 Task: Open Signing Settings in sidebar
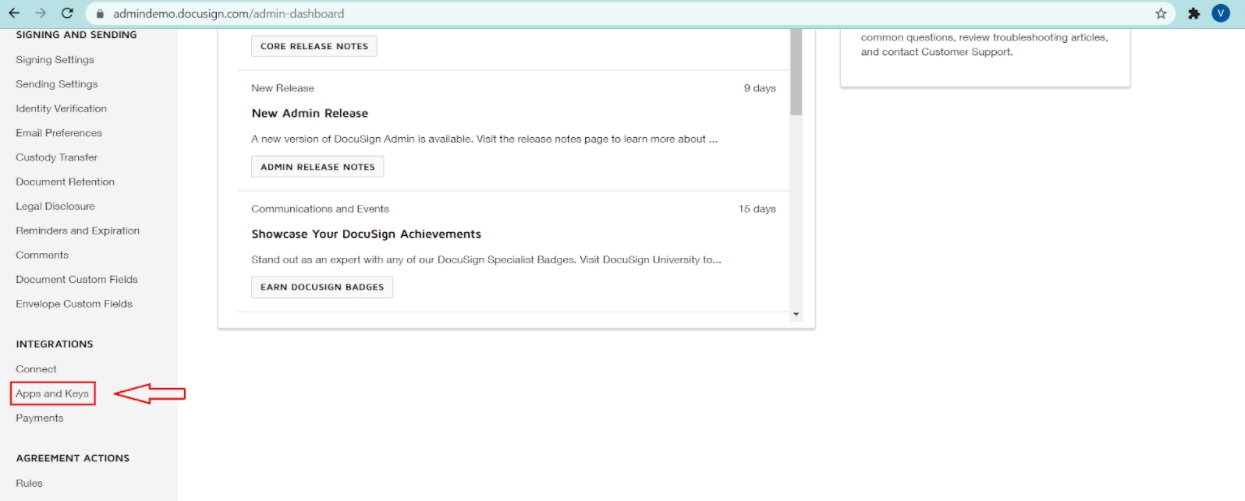tap(55, 60)
